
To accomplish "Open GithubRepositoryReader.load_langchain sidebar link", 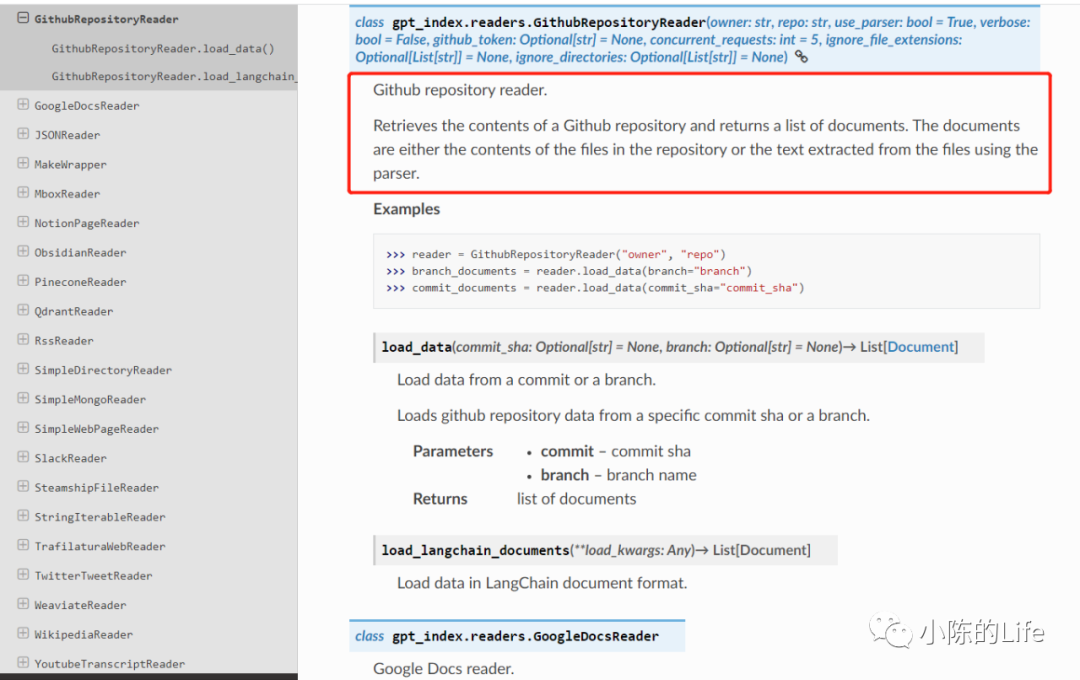I will click(x=174, y=76).
